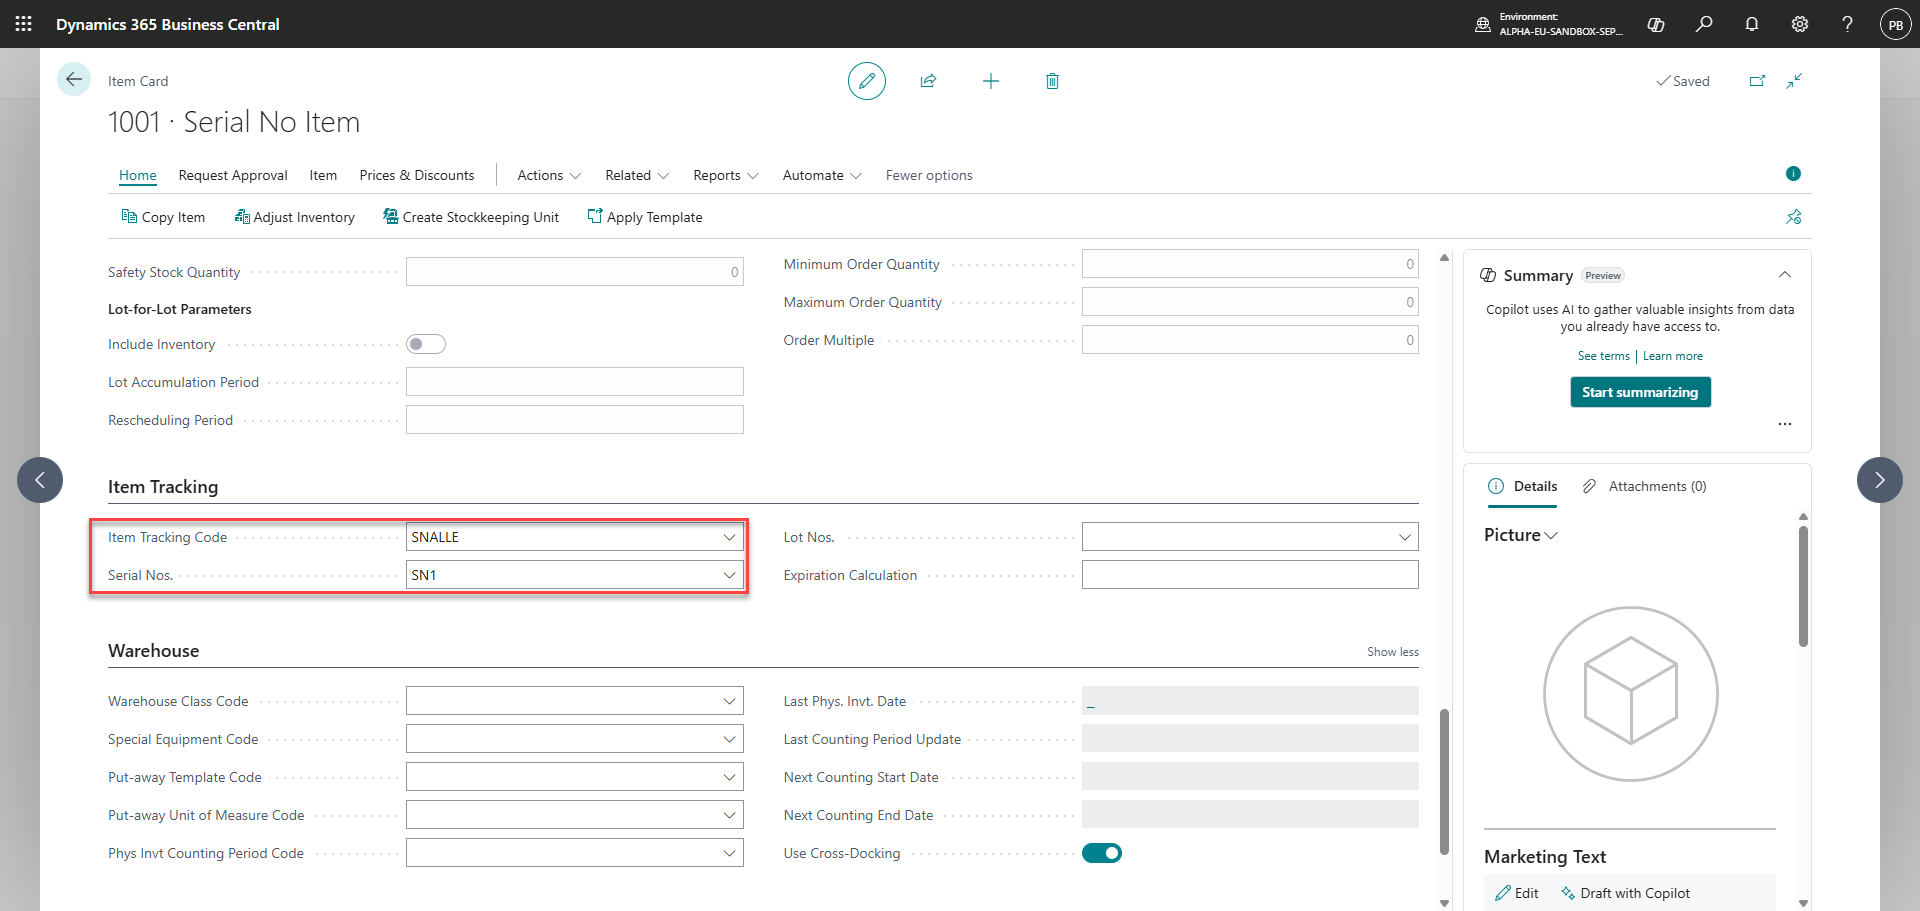Open the Related menu
The height and width of the screenshot is (911, 1920).
pos(637,175)
